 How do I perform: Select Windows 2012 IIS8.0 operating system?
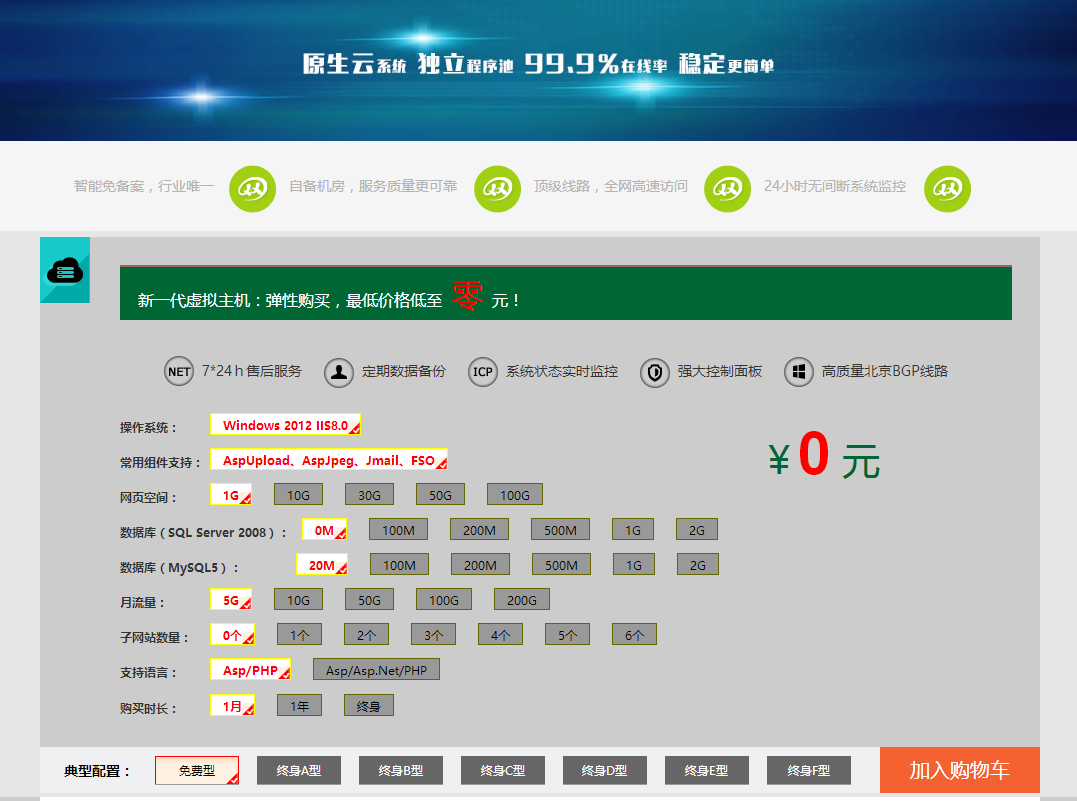tap(285, 425)
